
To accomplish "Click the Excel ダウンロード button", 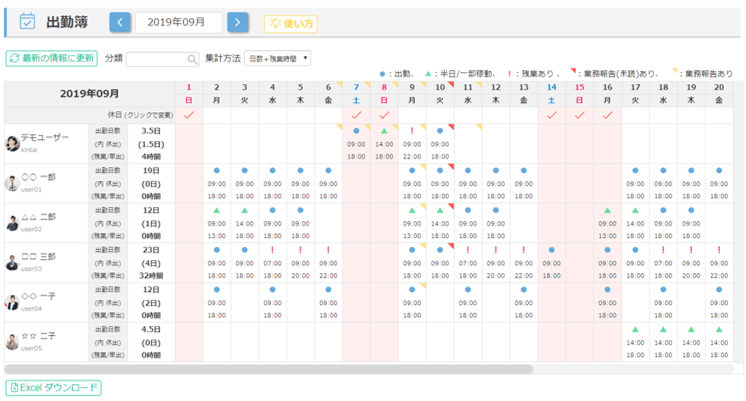I will point(54,387).
